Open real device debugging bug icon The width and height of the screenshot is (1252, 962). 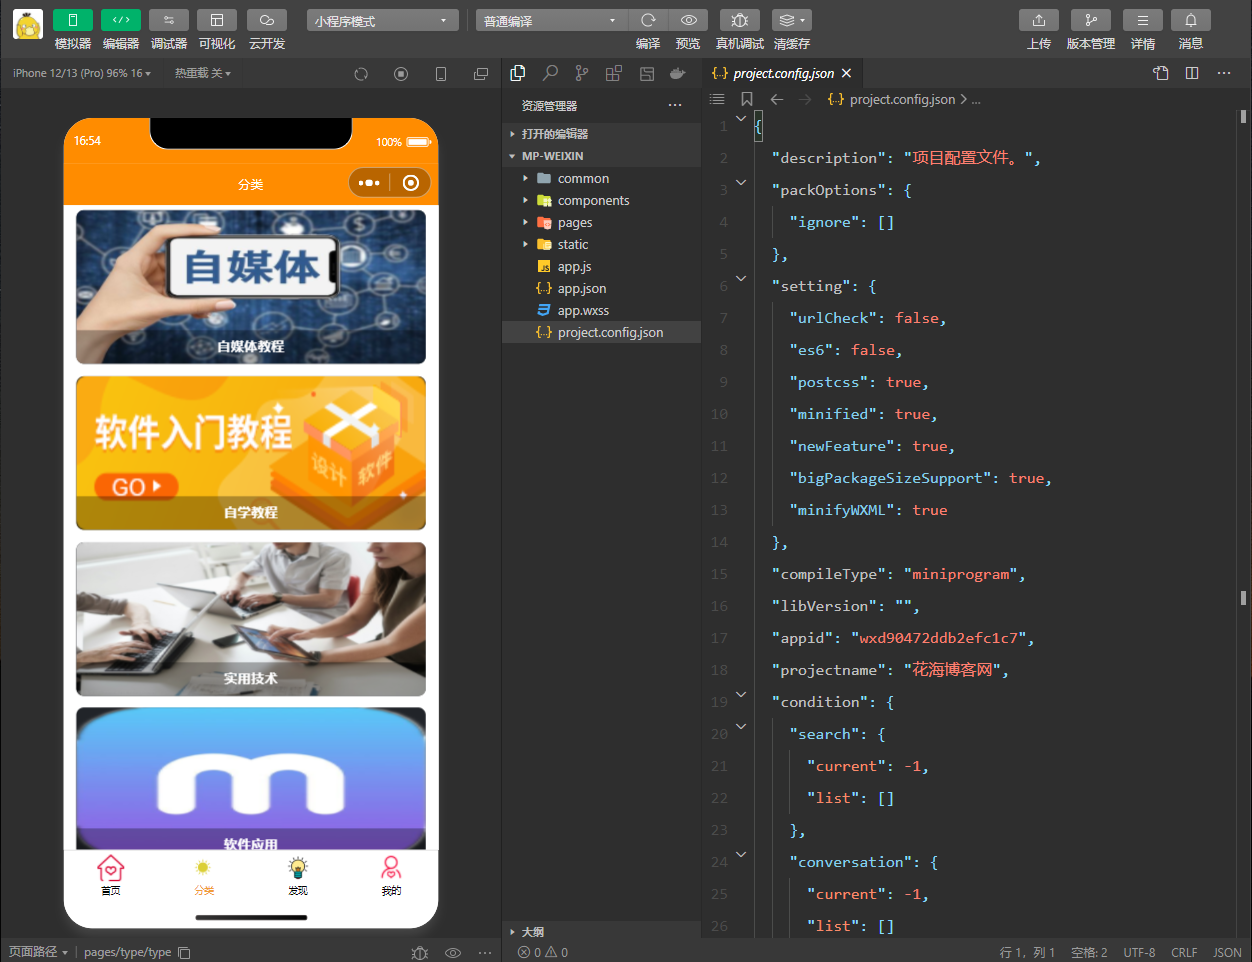click(x=739, y=20)
